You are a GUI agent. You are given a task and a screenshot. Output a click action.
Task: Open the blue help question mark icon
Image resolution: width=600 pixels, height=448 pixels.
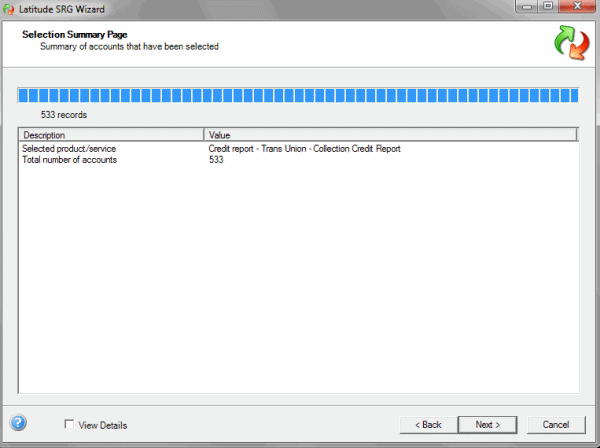point(18,423)
